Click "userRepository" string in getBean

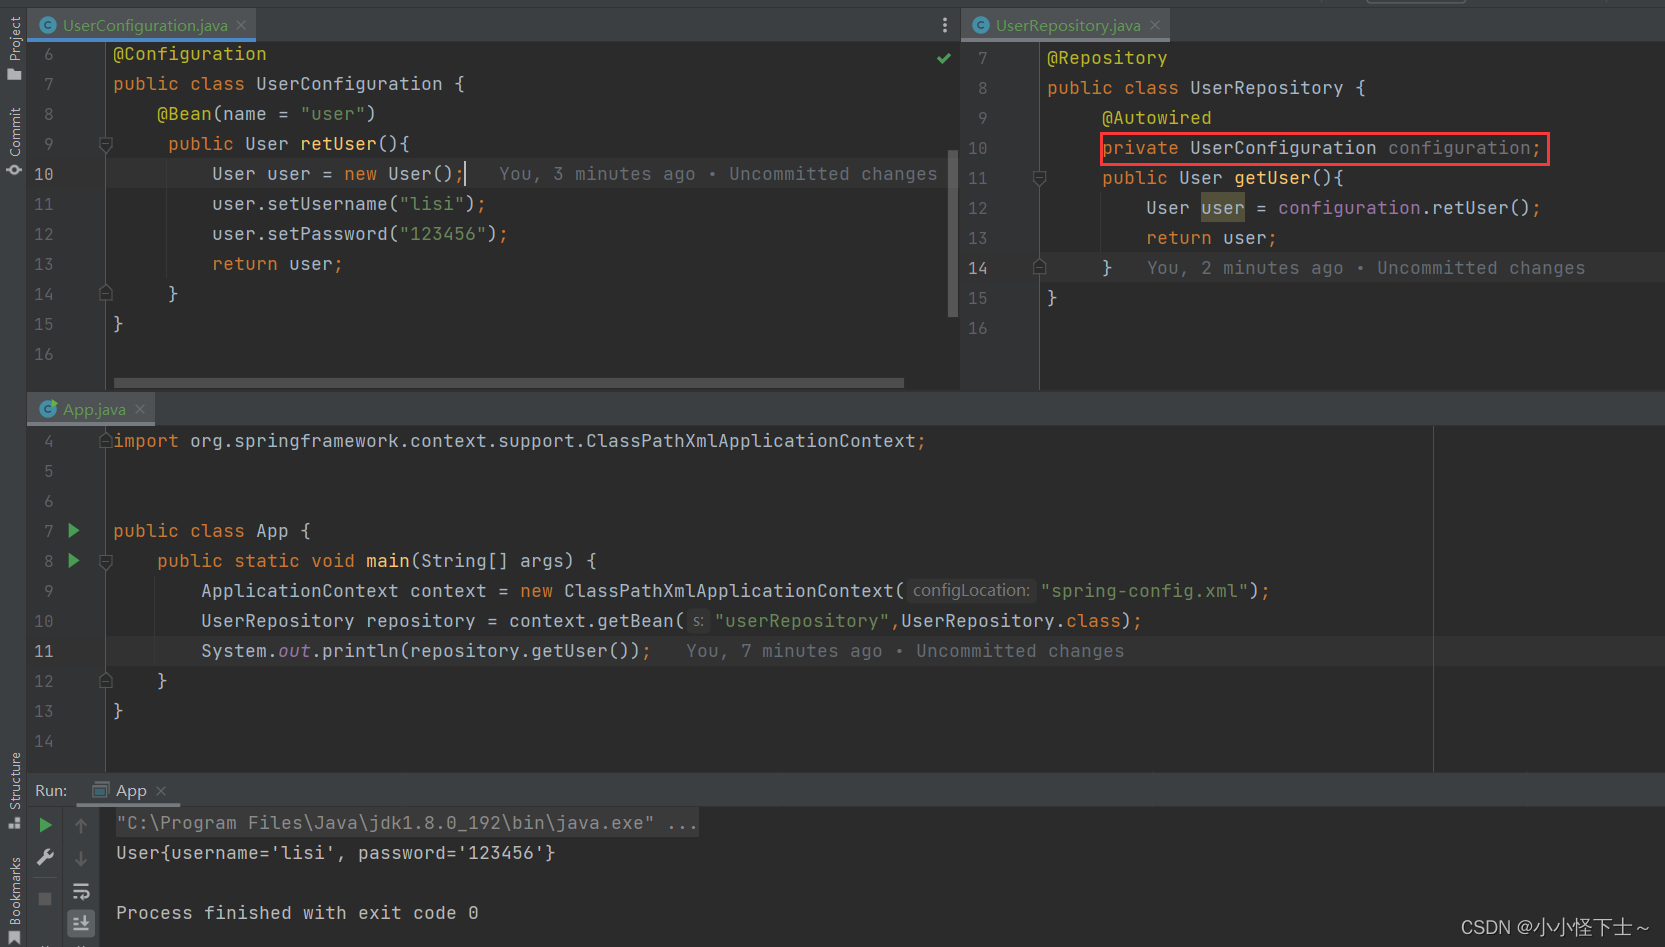tap(802, 621)
